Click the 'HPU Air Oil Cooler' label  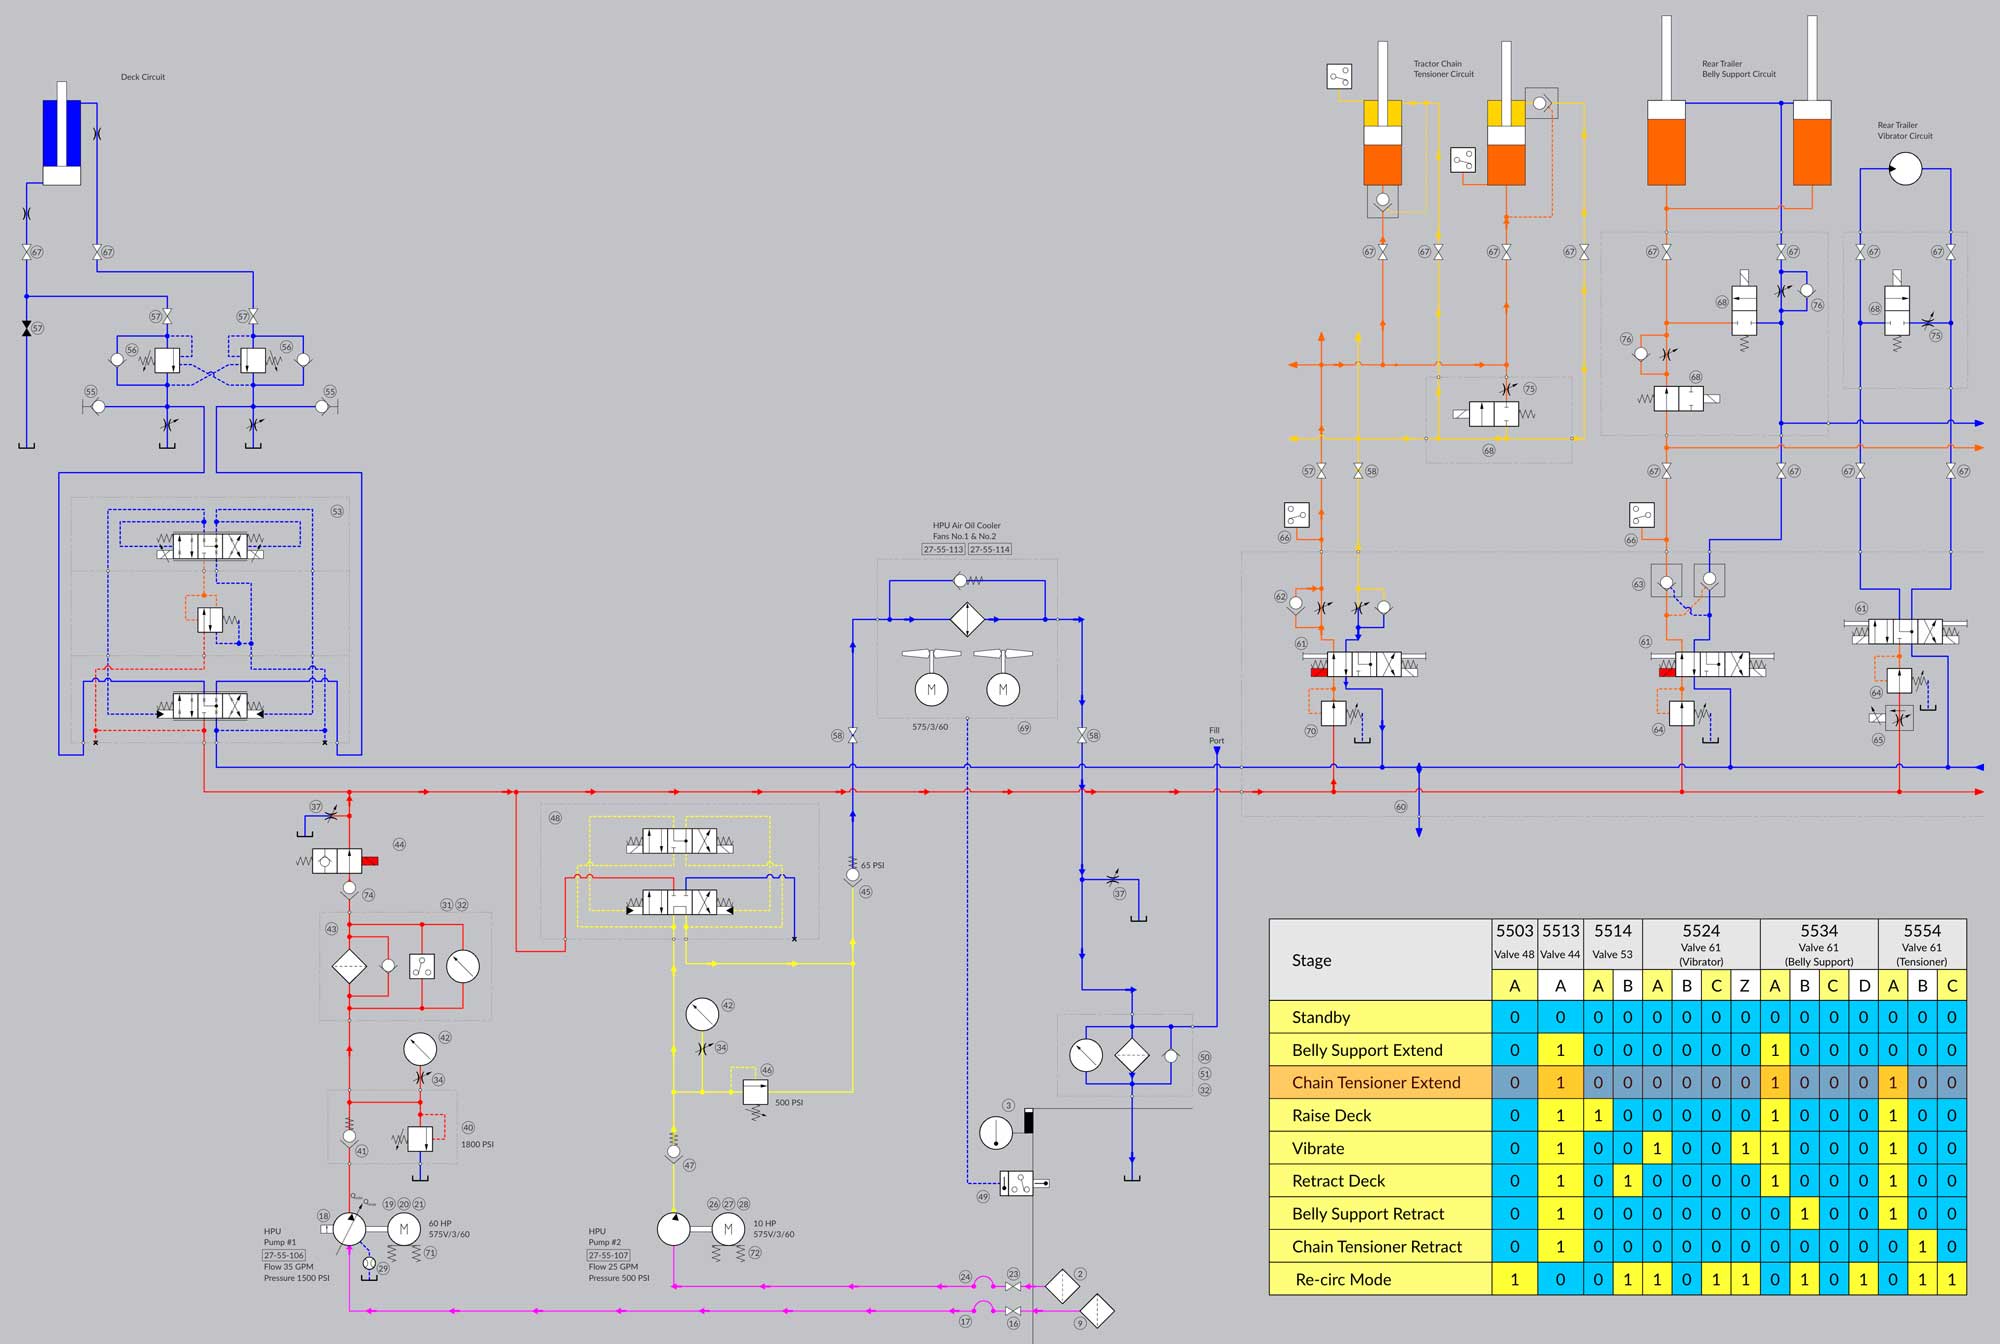pos(966,525)
